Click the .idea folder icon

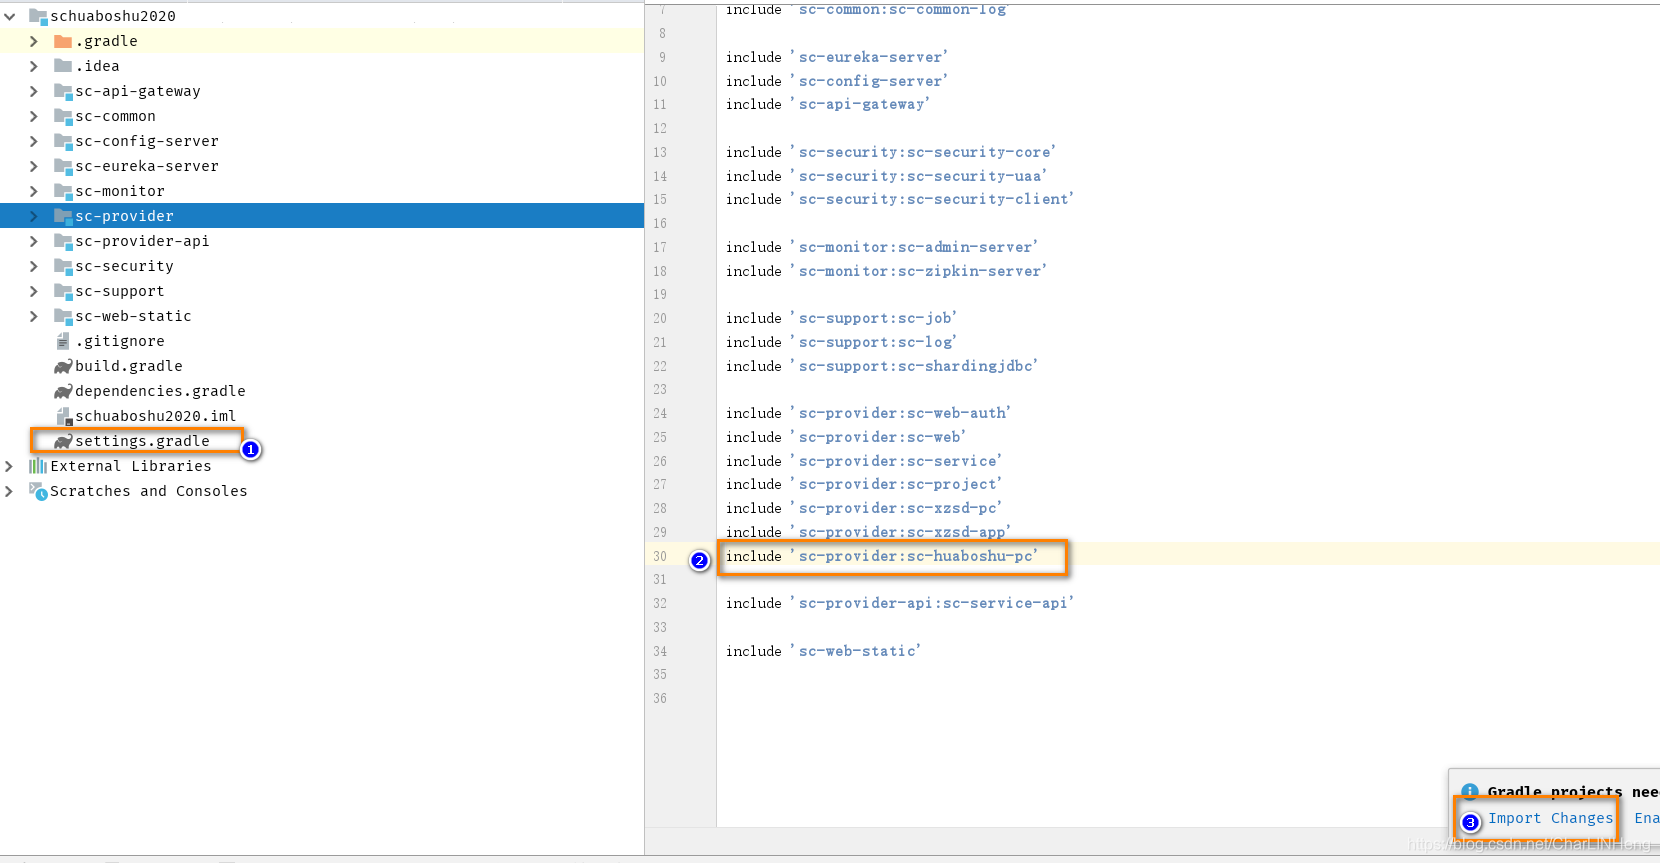pyautogui.click(x=63, y=66)
